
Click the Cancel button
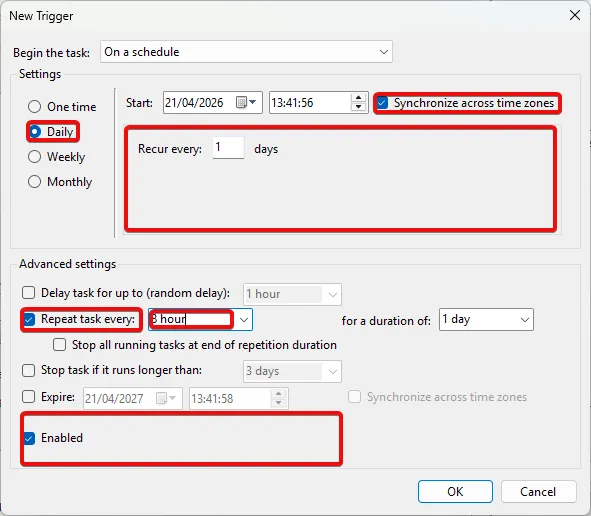coord(538,492)
